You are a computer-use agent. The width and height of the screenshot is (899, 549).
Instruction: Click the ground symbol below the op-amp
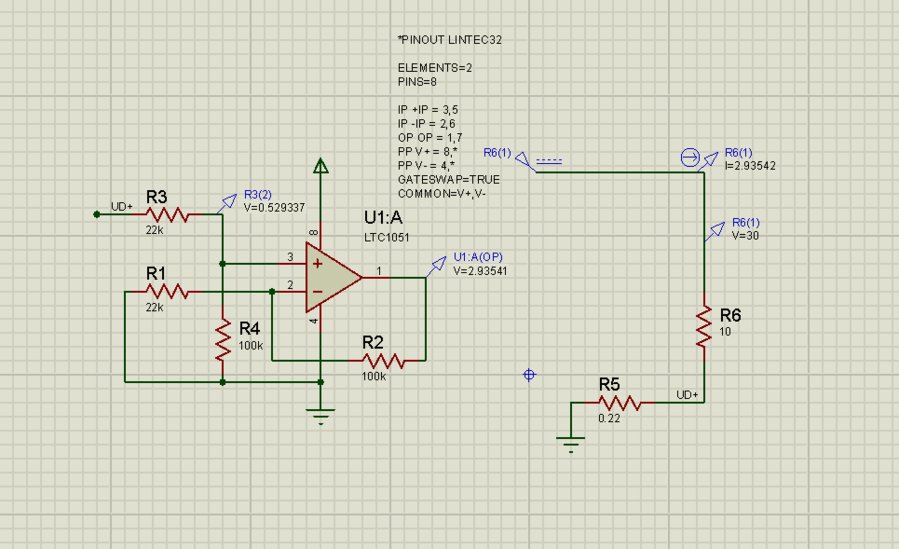(320, 417)
